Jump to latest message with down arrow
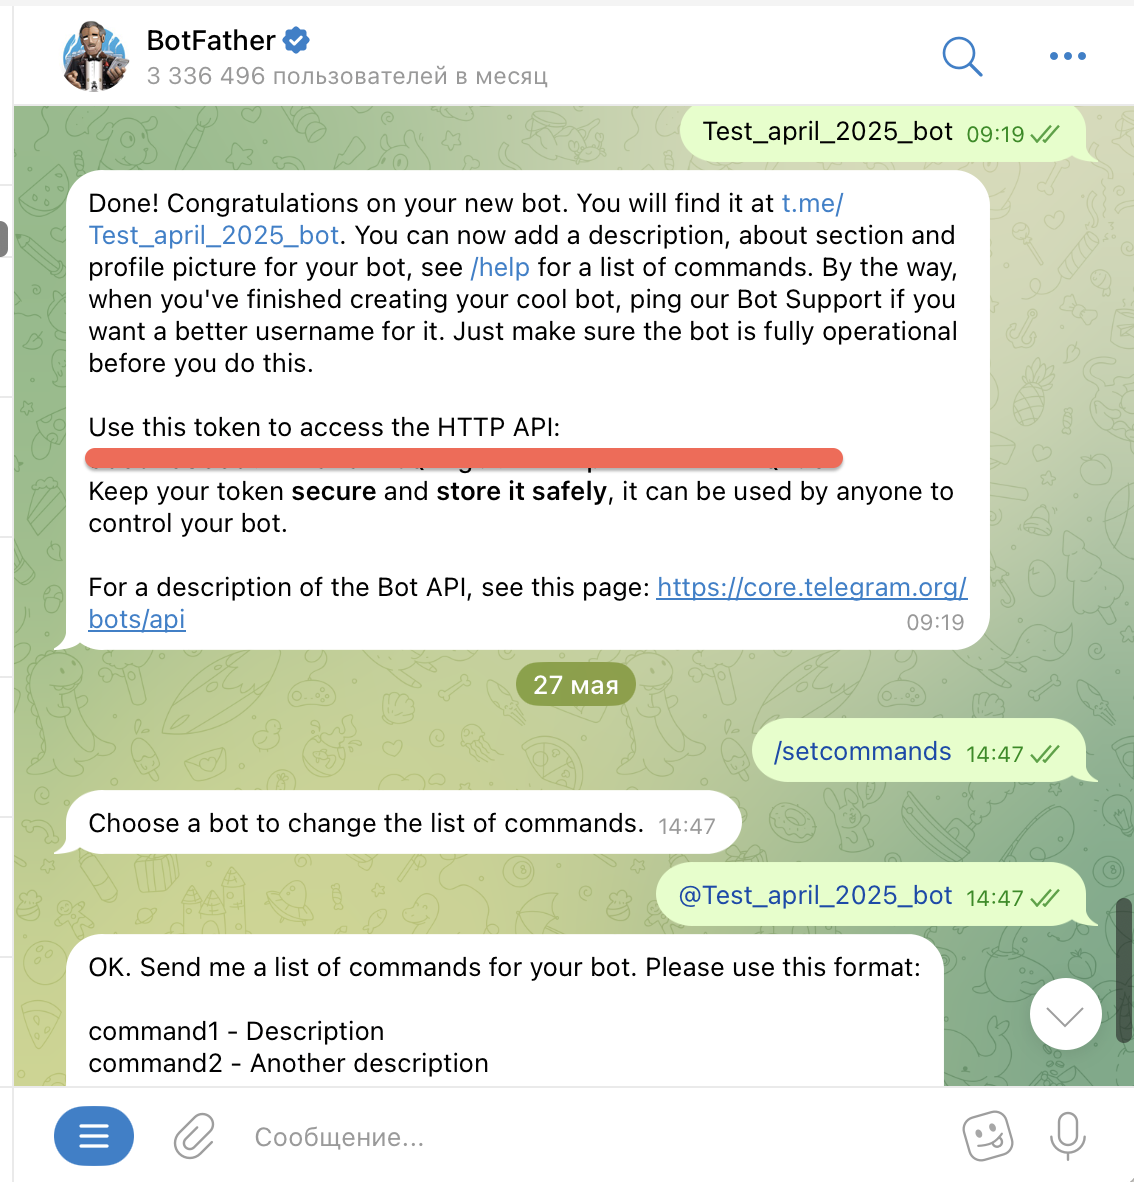 [x=1065, y=1015]
